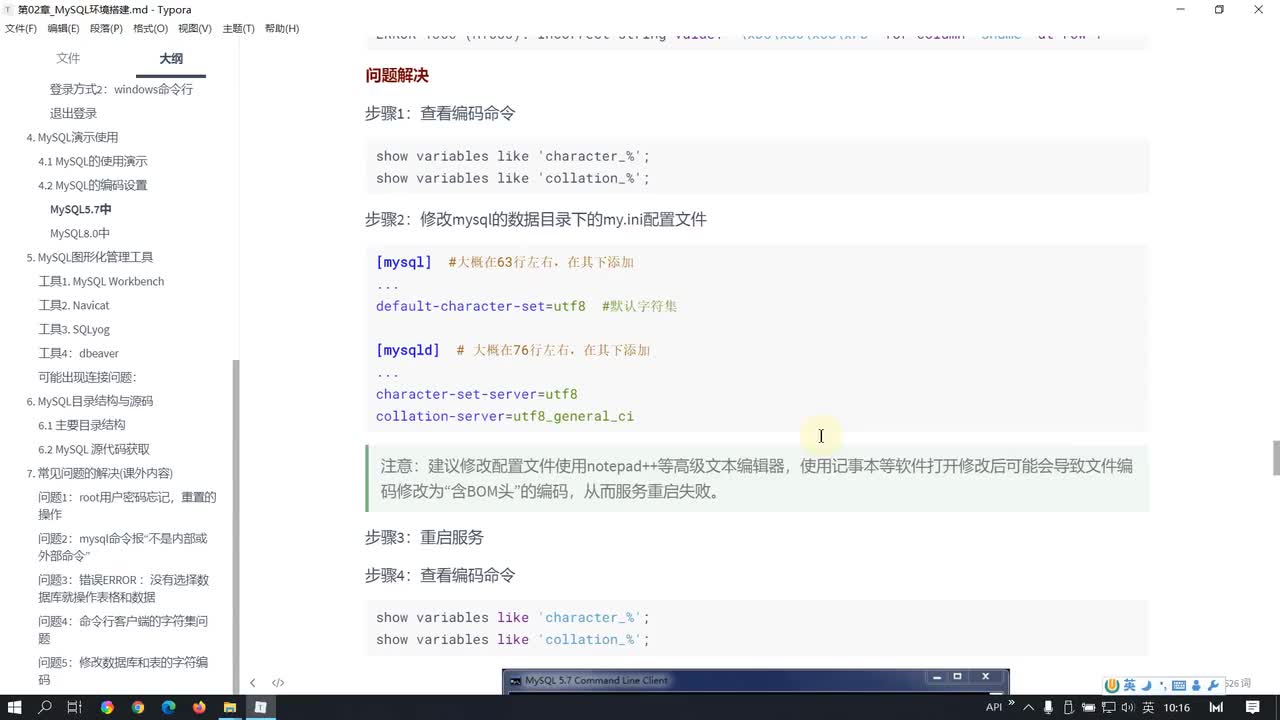The width and height of the screenshot is (1280, 720).
Task: Click the 526 词 word count
Action: click(x=1239, y=683)
